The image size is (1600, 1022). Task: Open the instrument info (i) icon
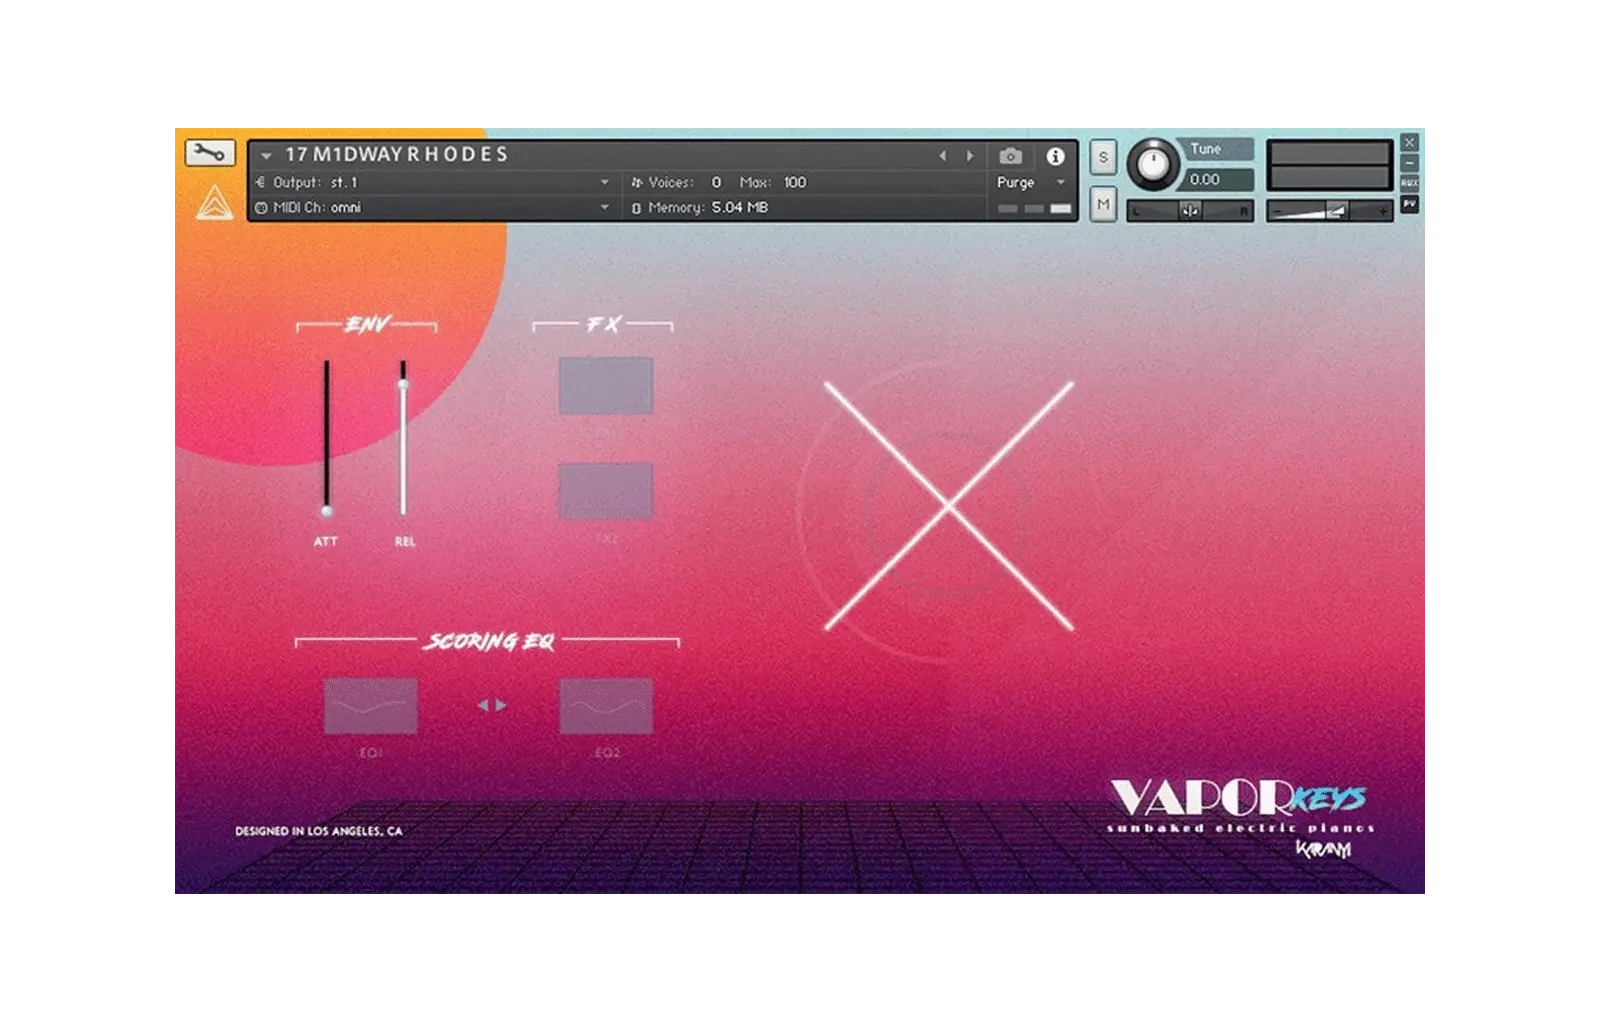point(1054,156)
